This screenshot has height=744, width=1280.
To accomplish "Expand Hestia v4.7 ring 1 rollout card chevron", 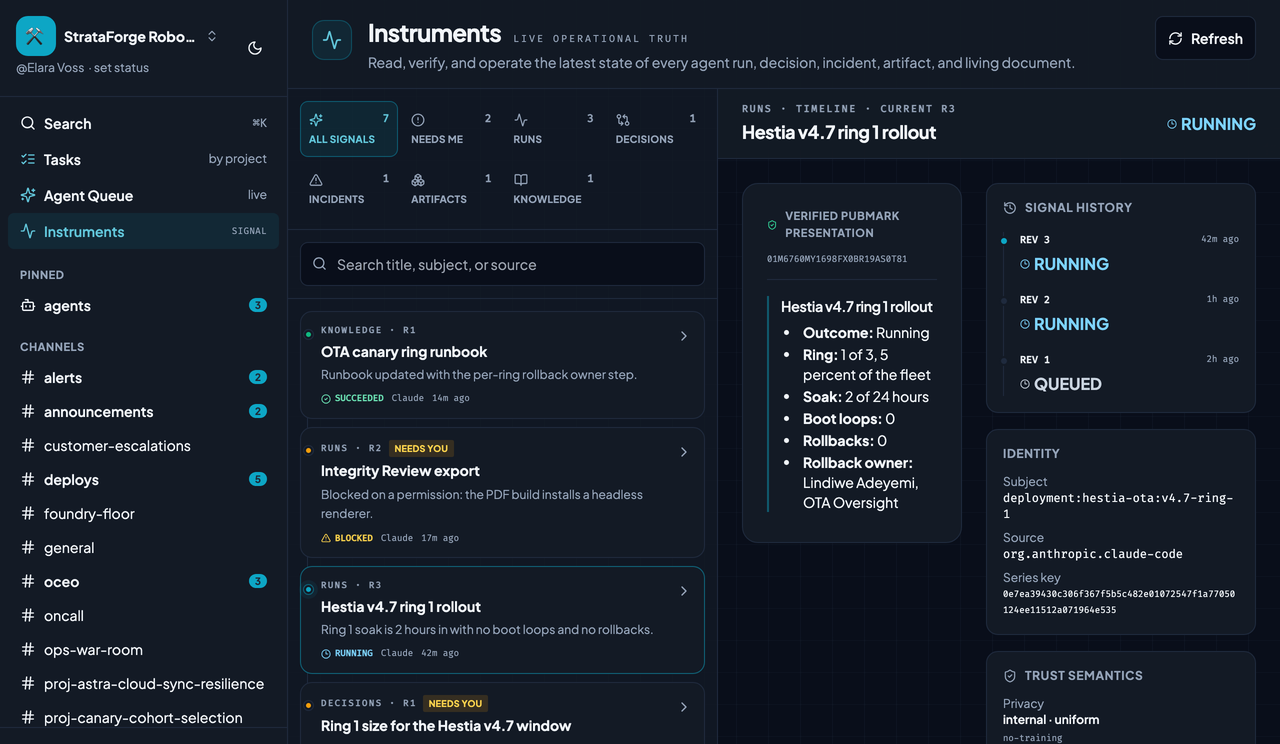I will (x=684, y=591).
